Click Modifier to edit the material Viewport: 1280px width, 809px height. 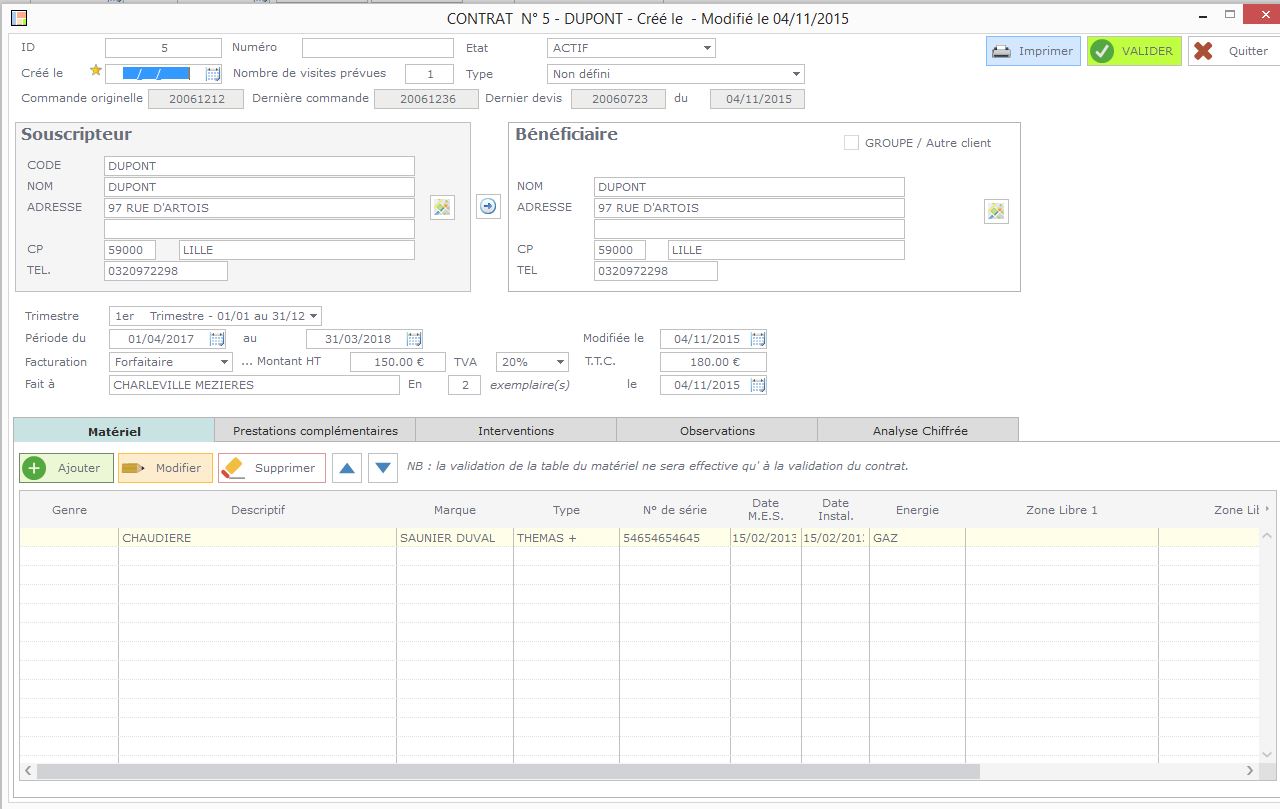click(x=165, y=468)
